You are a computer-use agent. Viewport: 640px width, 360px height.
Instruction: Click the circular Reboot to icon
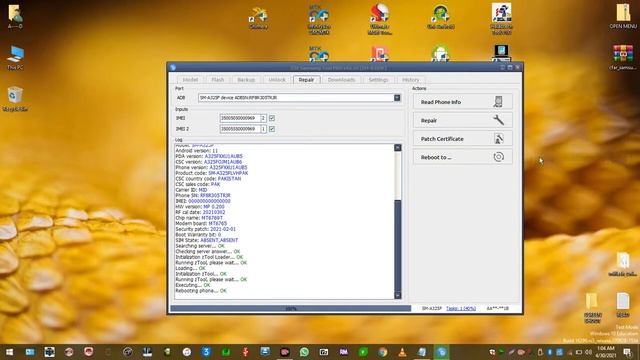pos(498,157)
